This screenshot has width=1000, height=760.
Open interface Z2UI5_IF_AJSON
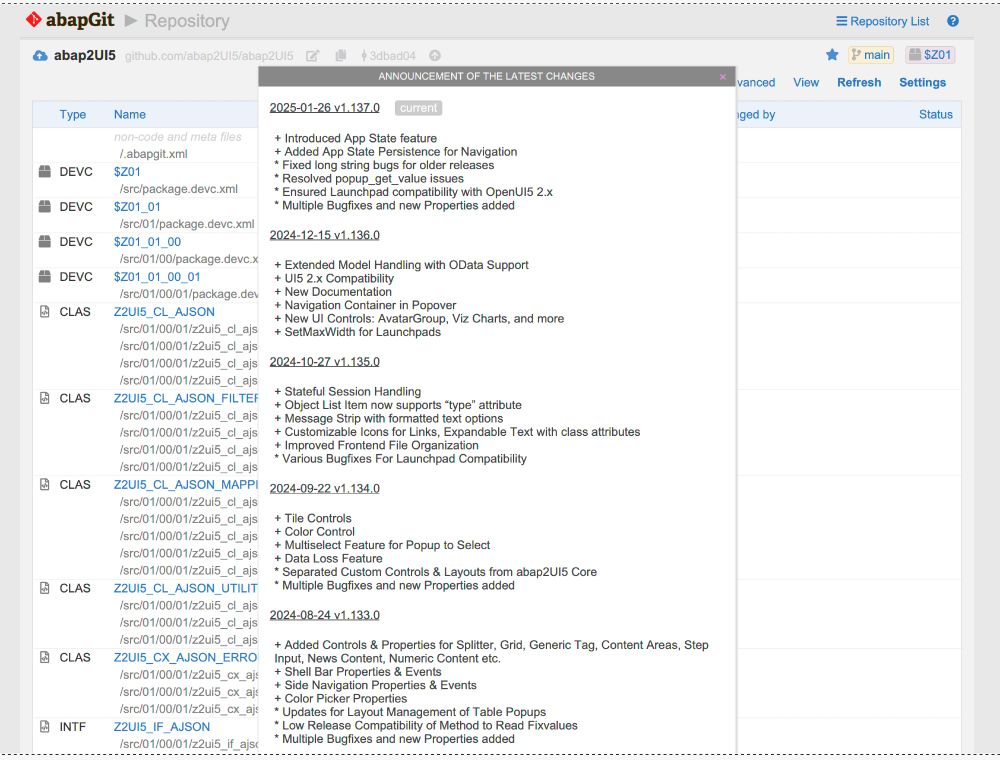click(161, 727)
